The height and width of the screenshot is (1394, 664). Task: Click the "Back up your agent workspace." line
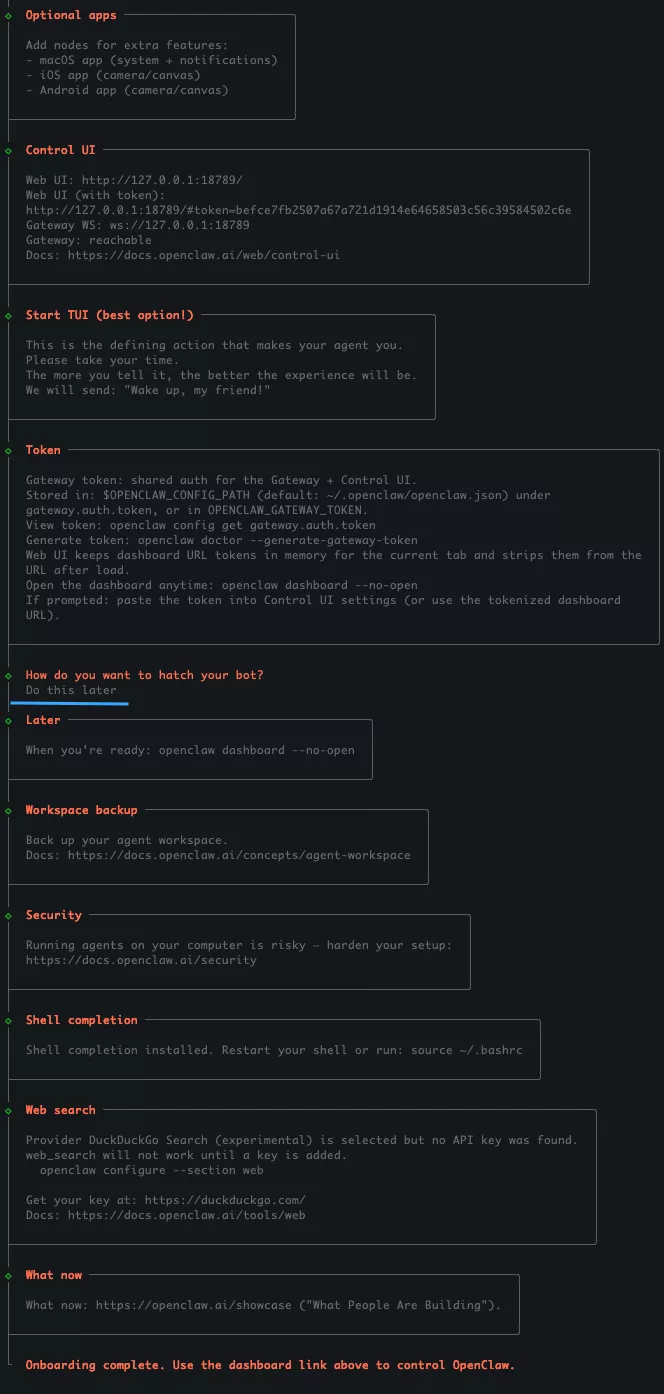coord(127,840)
